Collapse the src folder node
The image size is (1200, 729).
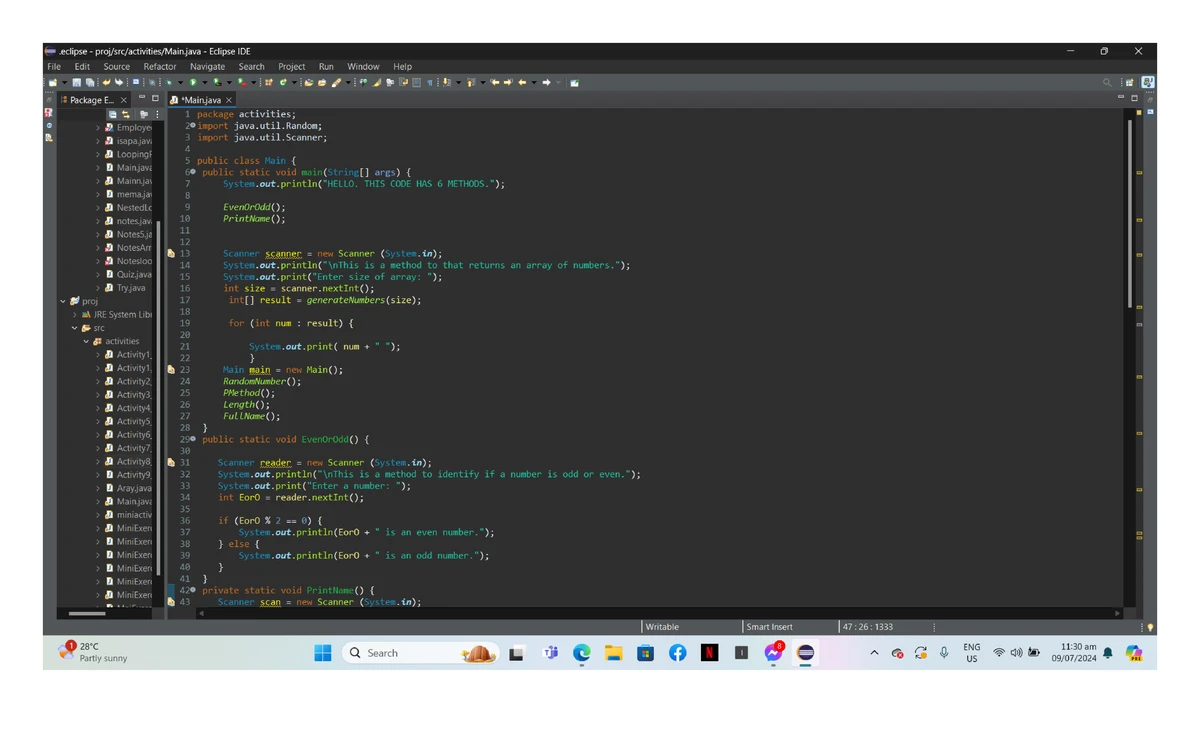(x=74, y=328)
